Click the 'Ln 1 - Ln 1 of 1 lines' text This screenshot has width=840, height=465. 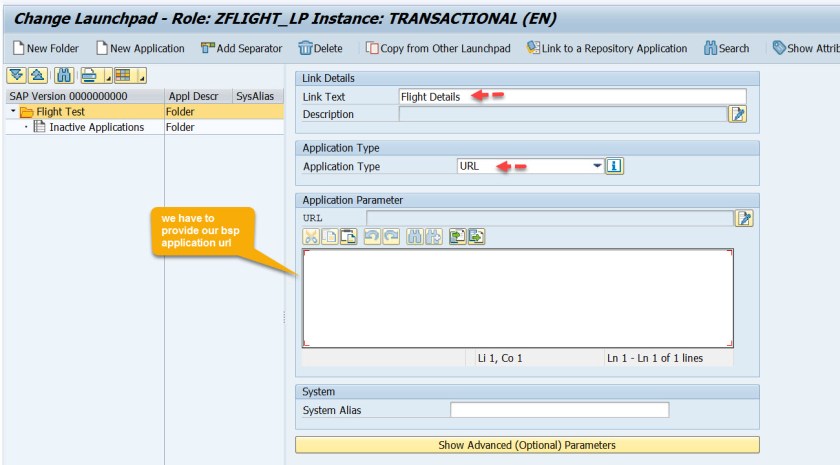point(655,358)
